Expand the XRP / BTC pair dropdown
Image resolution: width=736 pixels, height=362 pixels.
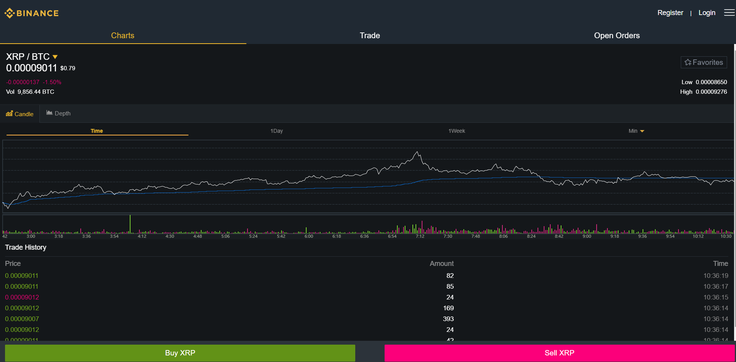click(55, 57)
